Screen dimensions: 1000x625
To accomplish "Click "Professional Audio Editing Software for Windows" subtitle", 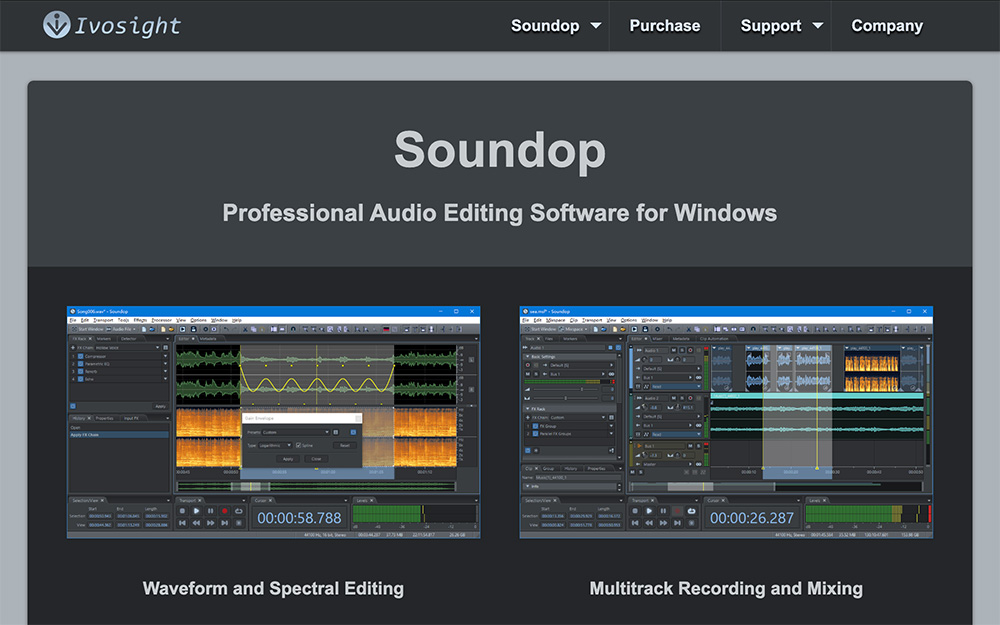I will click(x=500, y=212).
